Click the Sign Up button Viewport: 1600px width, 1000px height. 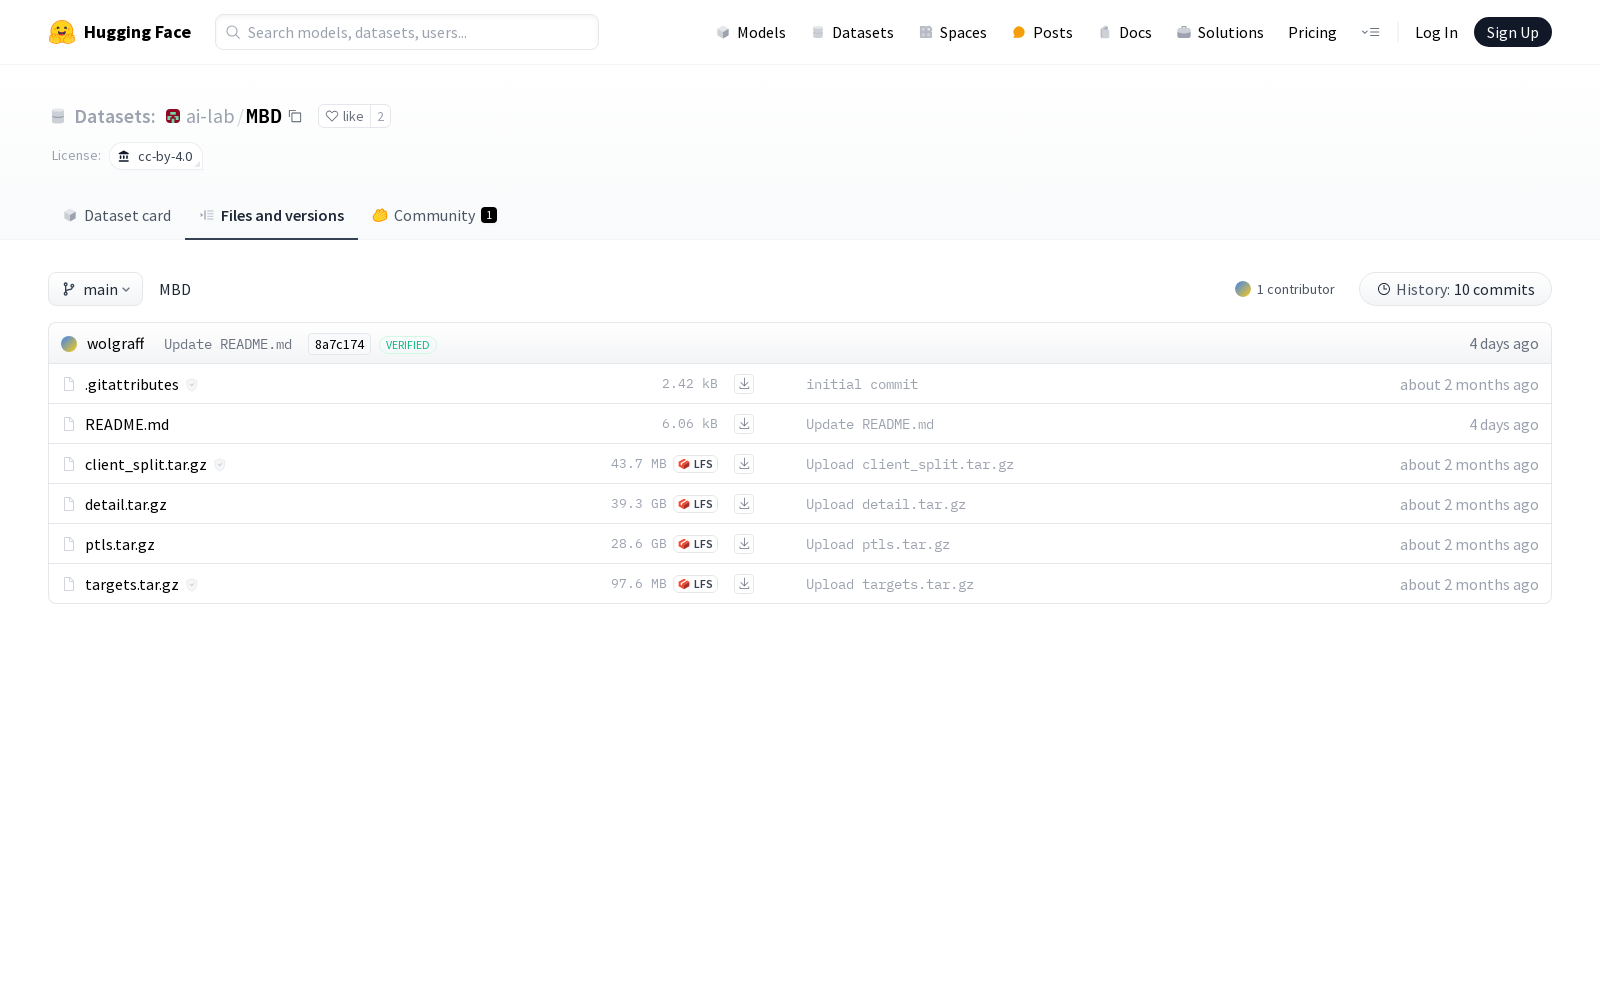[x=1512, y=32]
